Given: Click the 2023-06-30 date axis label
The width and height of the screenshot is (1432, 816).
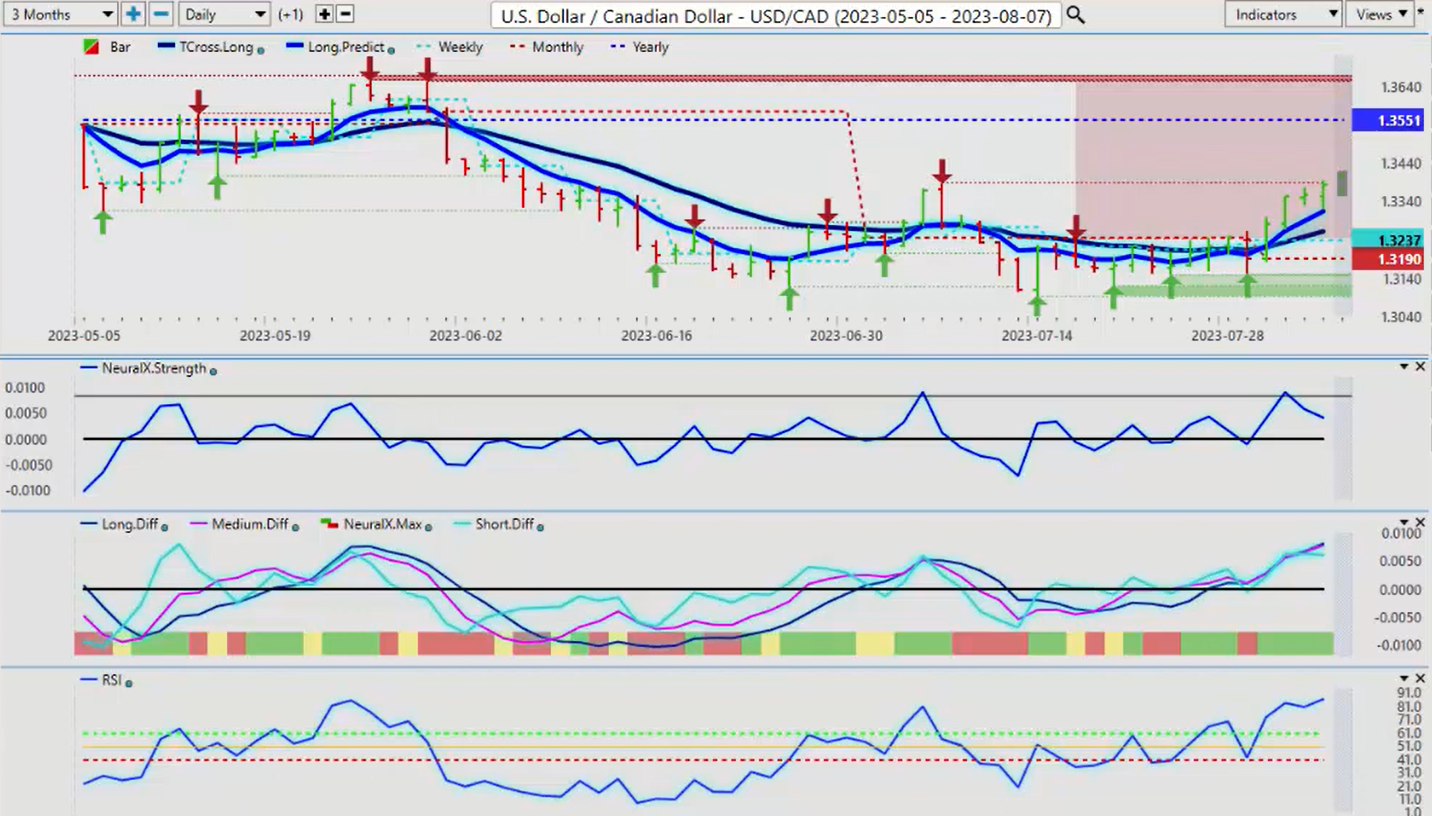Looking at the screenshot, I should 846,336.
